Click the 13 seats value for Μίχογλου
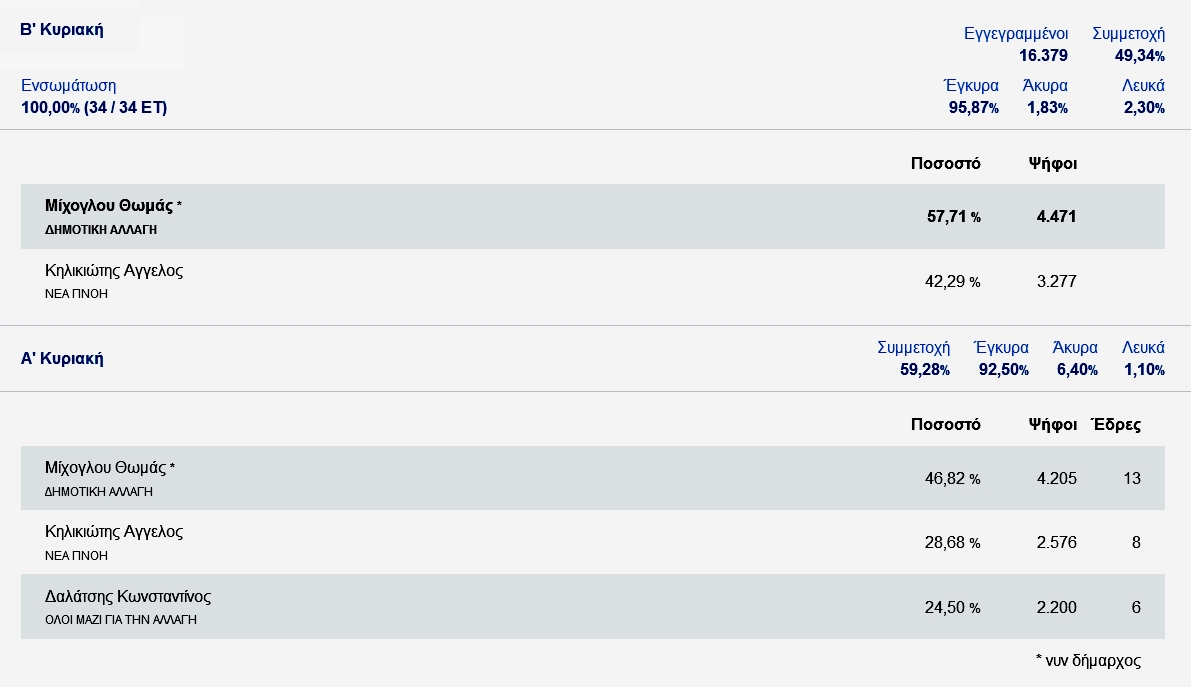 tap(1131, 478)
